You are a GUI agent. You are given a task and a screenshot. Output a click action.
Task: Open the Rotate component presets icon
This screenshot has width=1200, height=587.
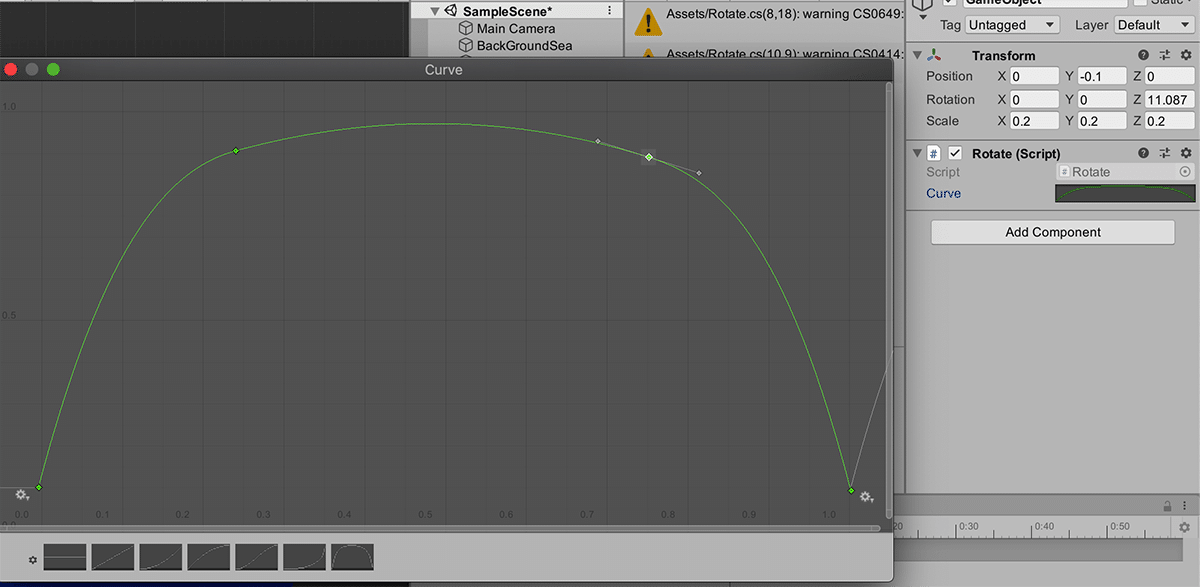[x=1164, y=152]
